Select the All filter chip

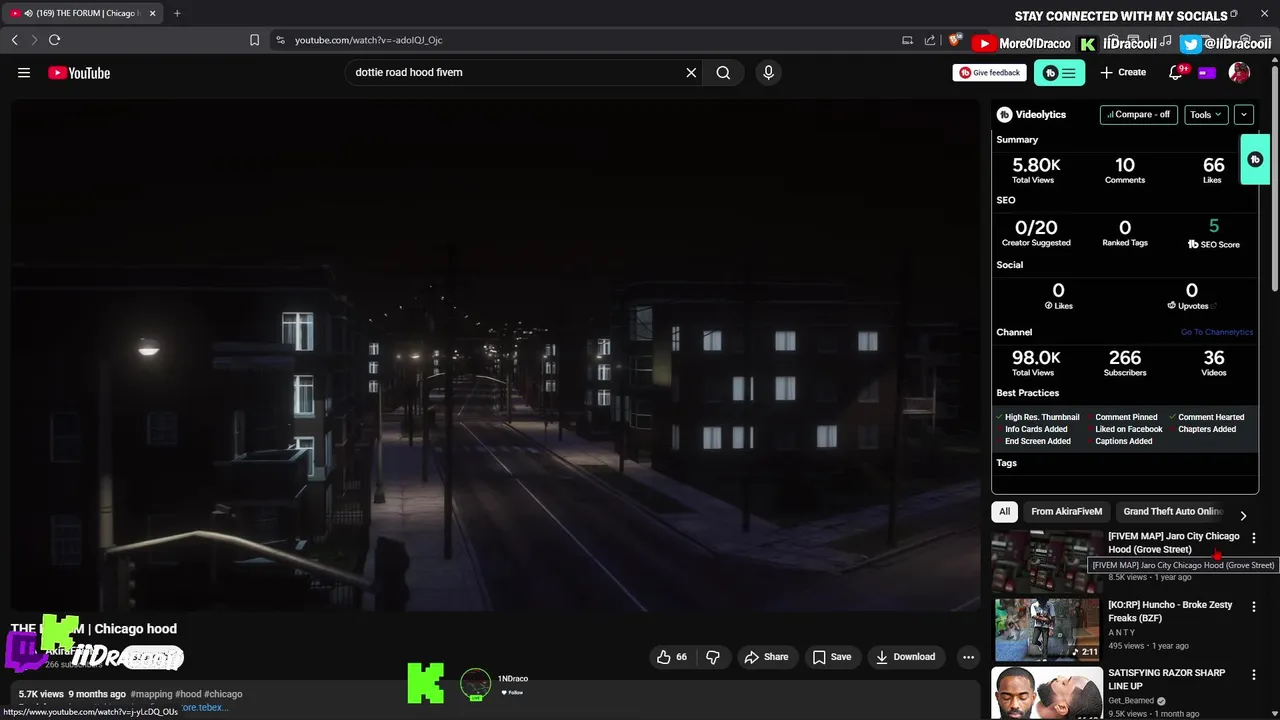pos(1004,511)
